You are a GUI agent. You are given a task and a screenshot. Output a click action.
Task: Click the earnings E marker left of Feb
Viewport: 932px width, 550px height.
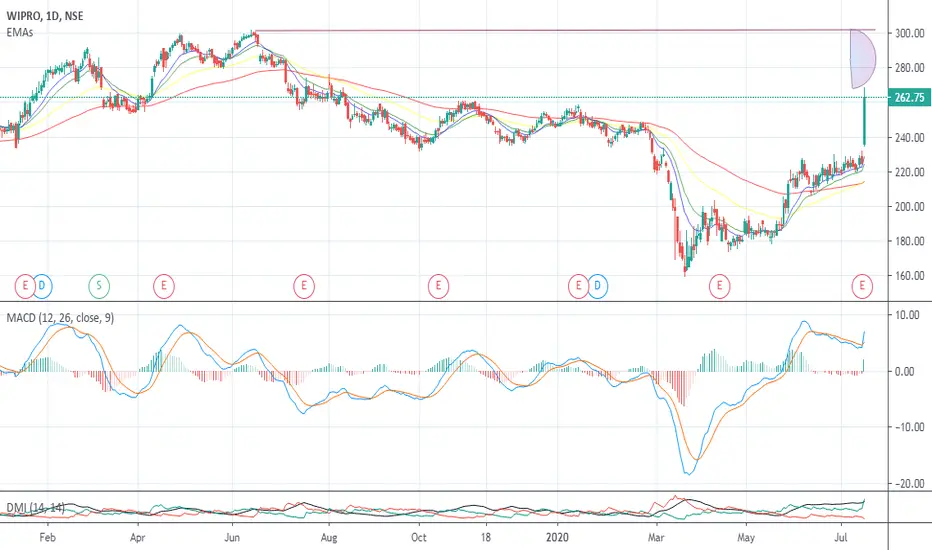click(x=25, y=286)
